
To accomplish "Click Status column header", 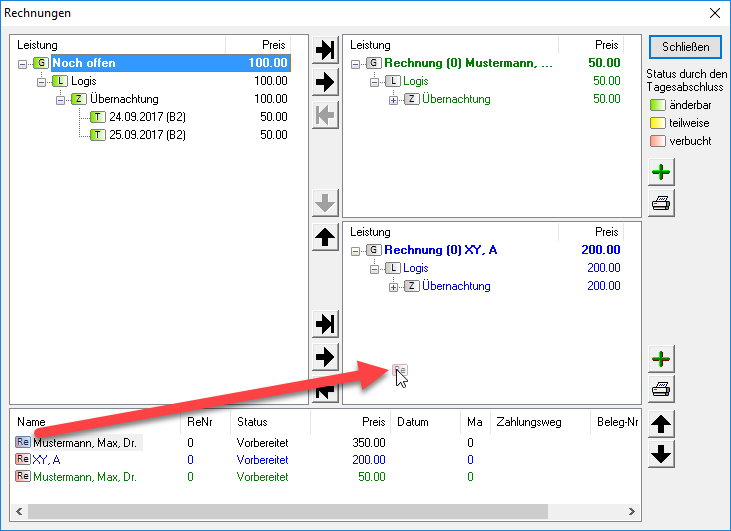I will point(252,422).
